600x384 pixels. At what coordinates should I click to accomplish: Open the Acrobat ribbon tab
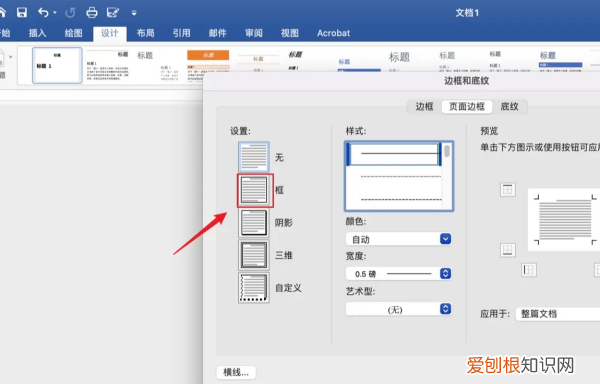pyautogui.click(x=333, y=33)
